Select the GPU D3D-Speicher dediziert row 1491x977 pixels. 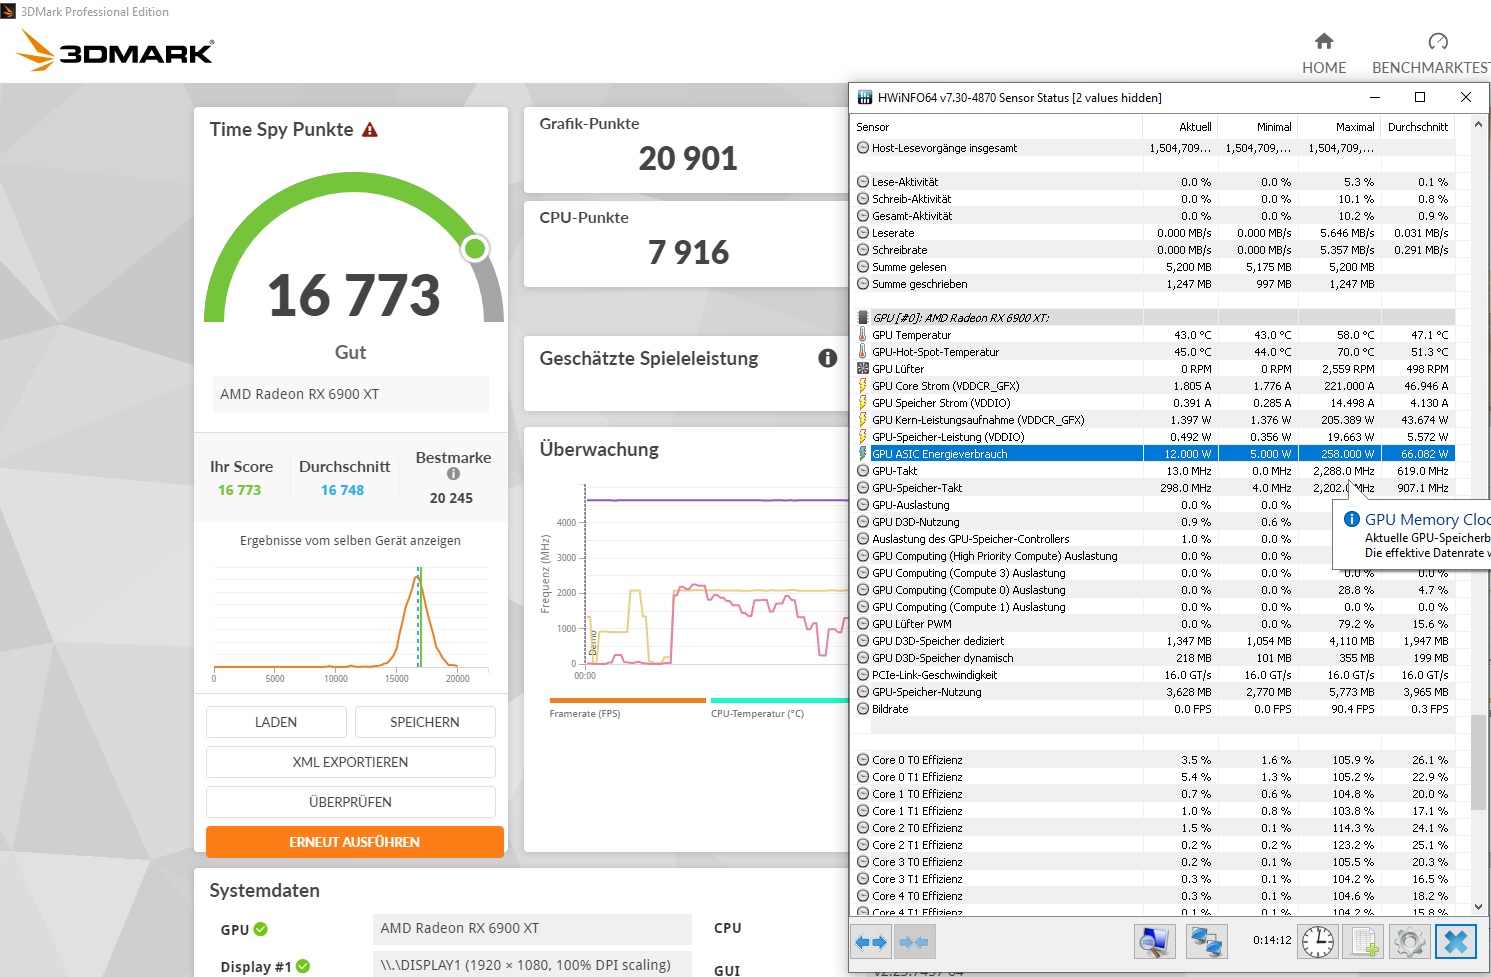[x=1154, y=641]
